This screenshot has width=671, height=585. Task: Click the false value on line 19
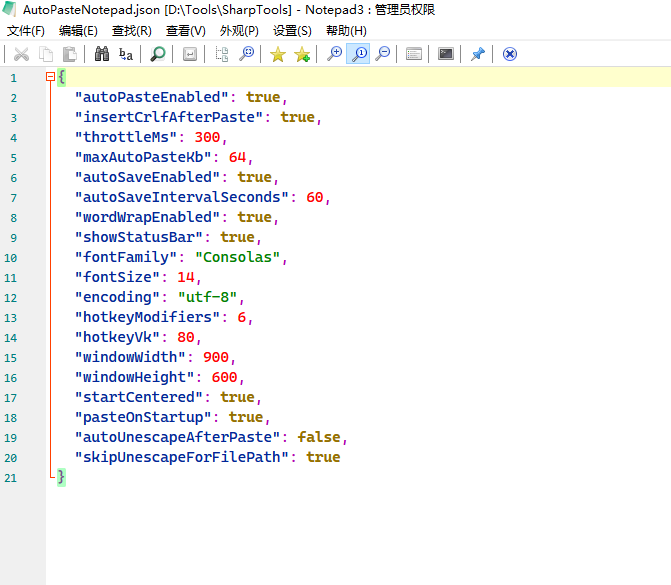(x=319, y=437)
